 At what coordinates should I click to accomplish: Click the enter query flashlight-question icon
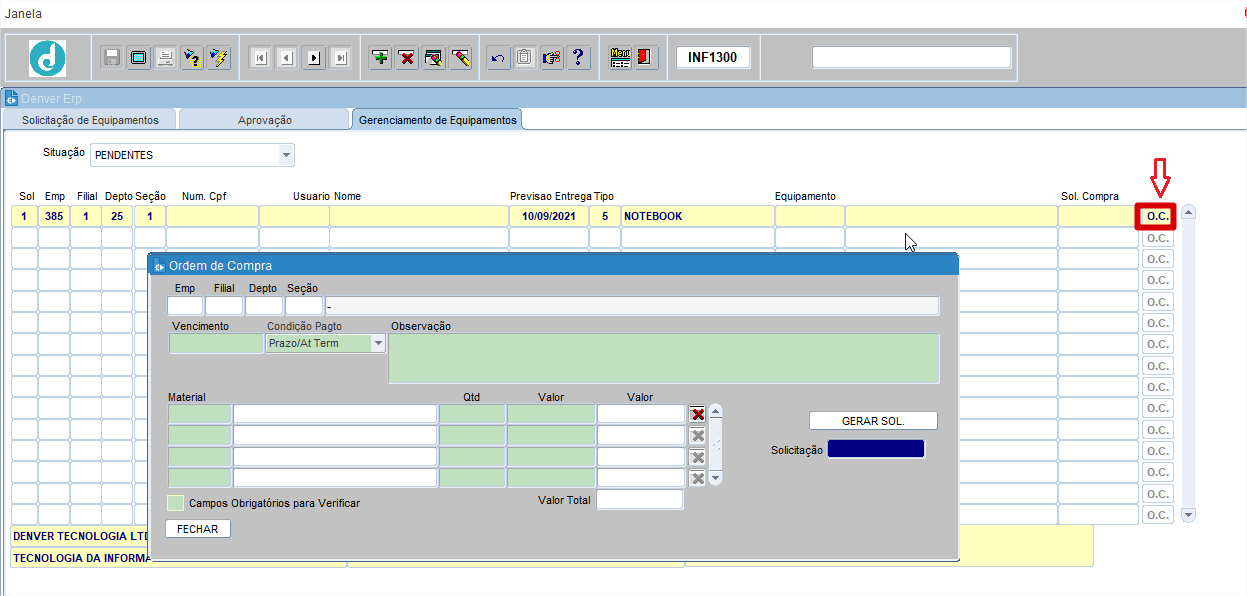pyautogui.click(x=193, y=57)
